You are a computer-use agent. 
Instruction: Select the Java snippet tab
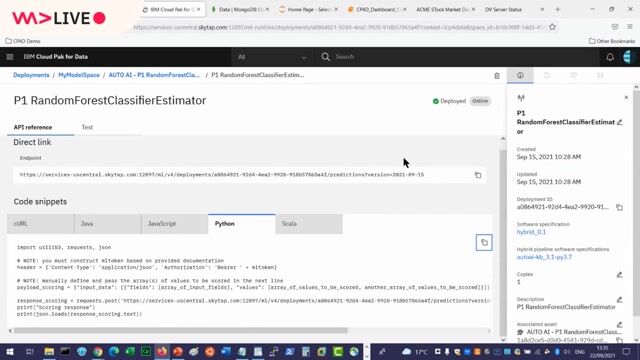[x=108, y=224]
